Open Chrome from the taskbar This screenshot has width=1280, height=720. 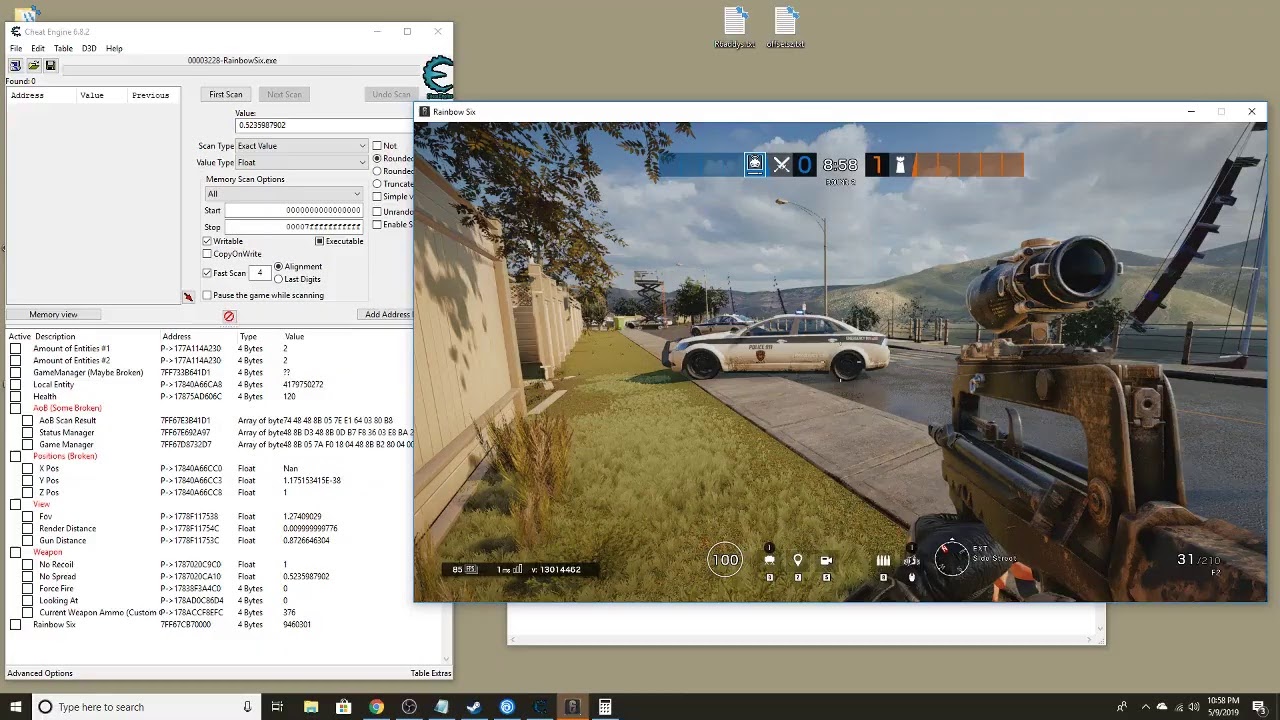[x=376, y=707]
